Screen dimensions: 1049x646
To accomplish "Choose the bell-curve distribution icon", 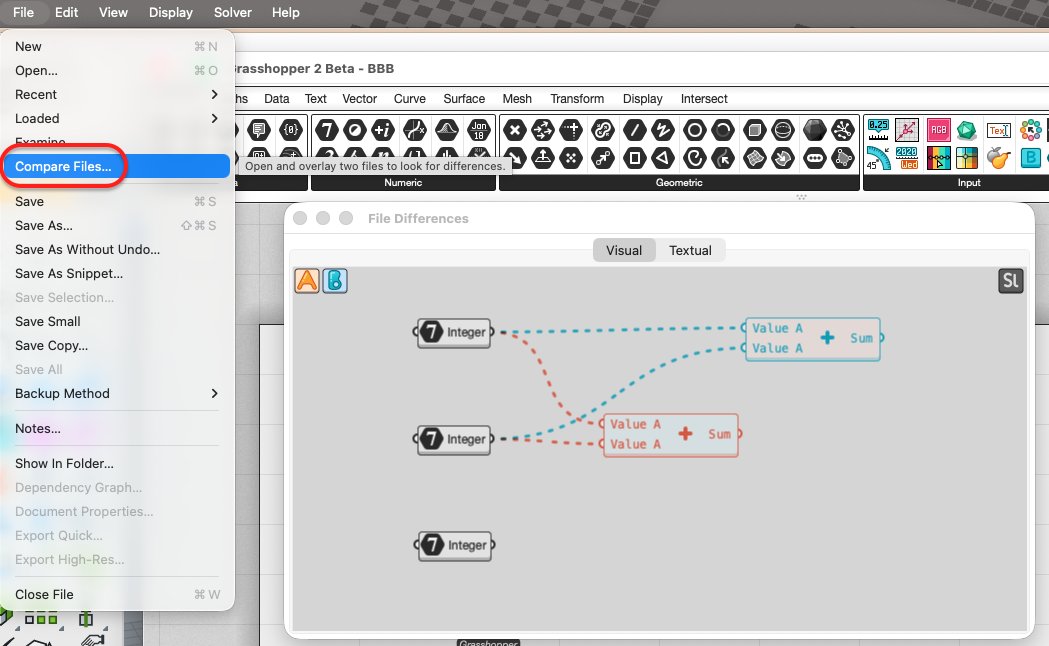I will tap(447, 130).
